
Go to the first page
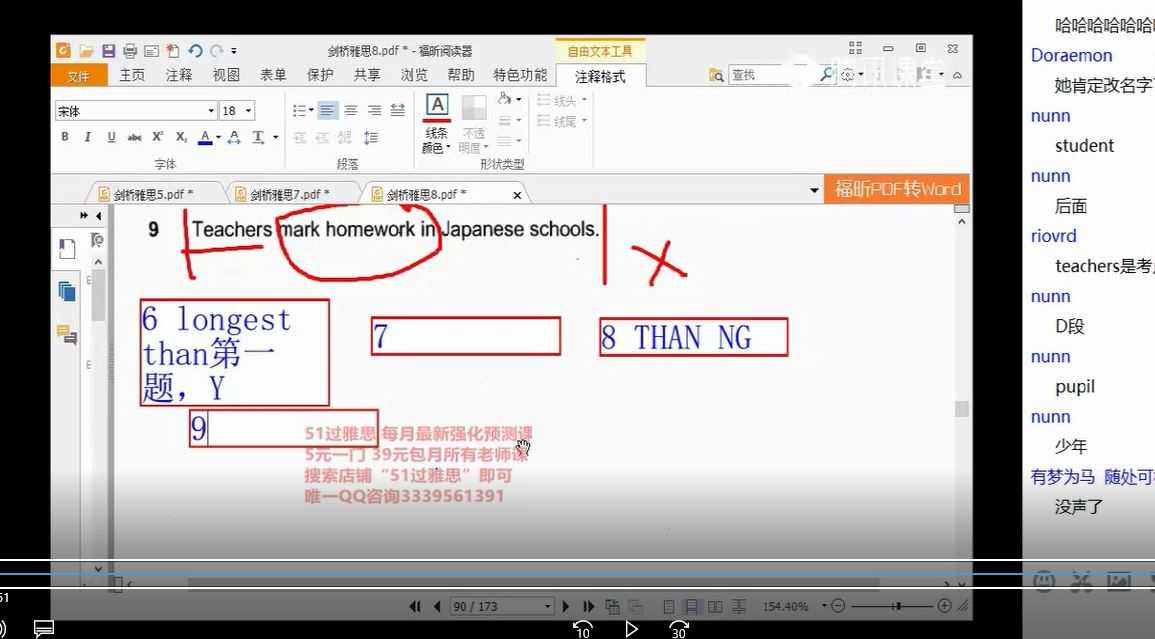(x=415, y=606)
